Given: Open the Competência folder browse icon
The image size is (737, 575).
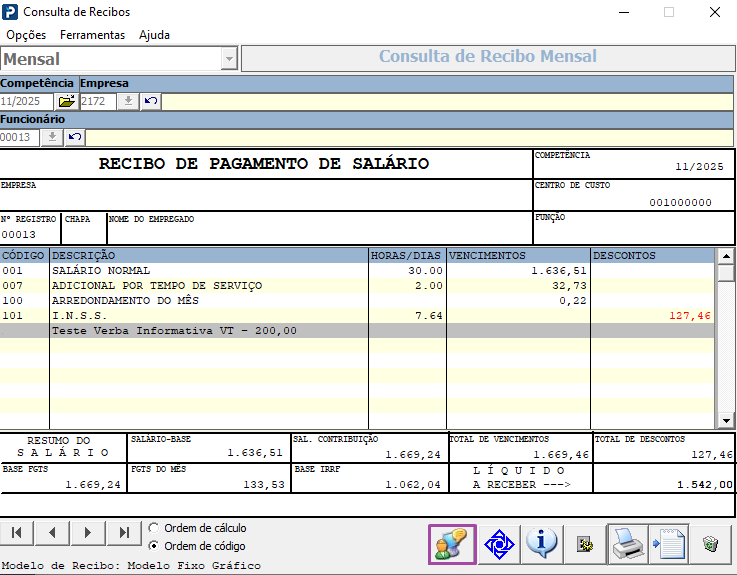Looking at the screenshot, I should pos(67,101).
